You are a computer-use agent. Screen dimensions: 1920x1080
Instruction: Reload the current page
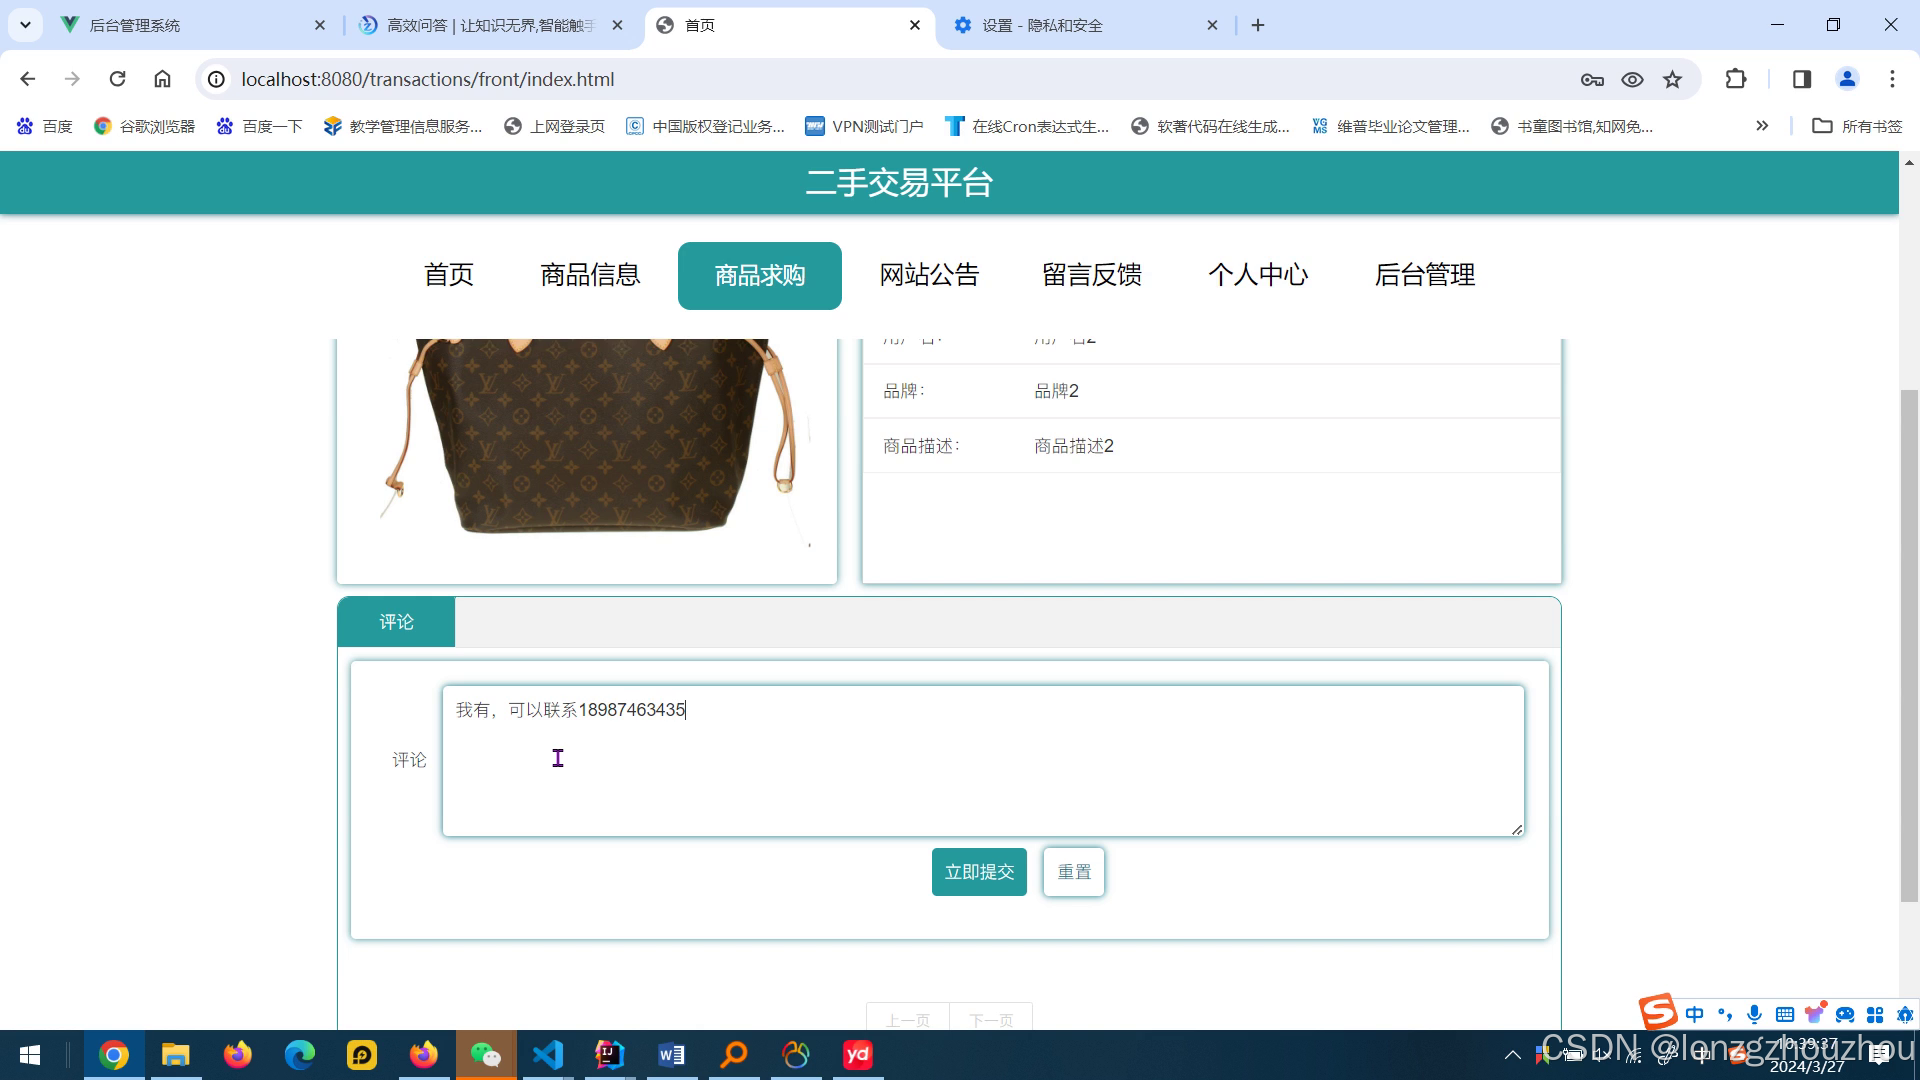(x=117, y=79)
